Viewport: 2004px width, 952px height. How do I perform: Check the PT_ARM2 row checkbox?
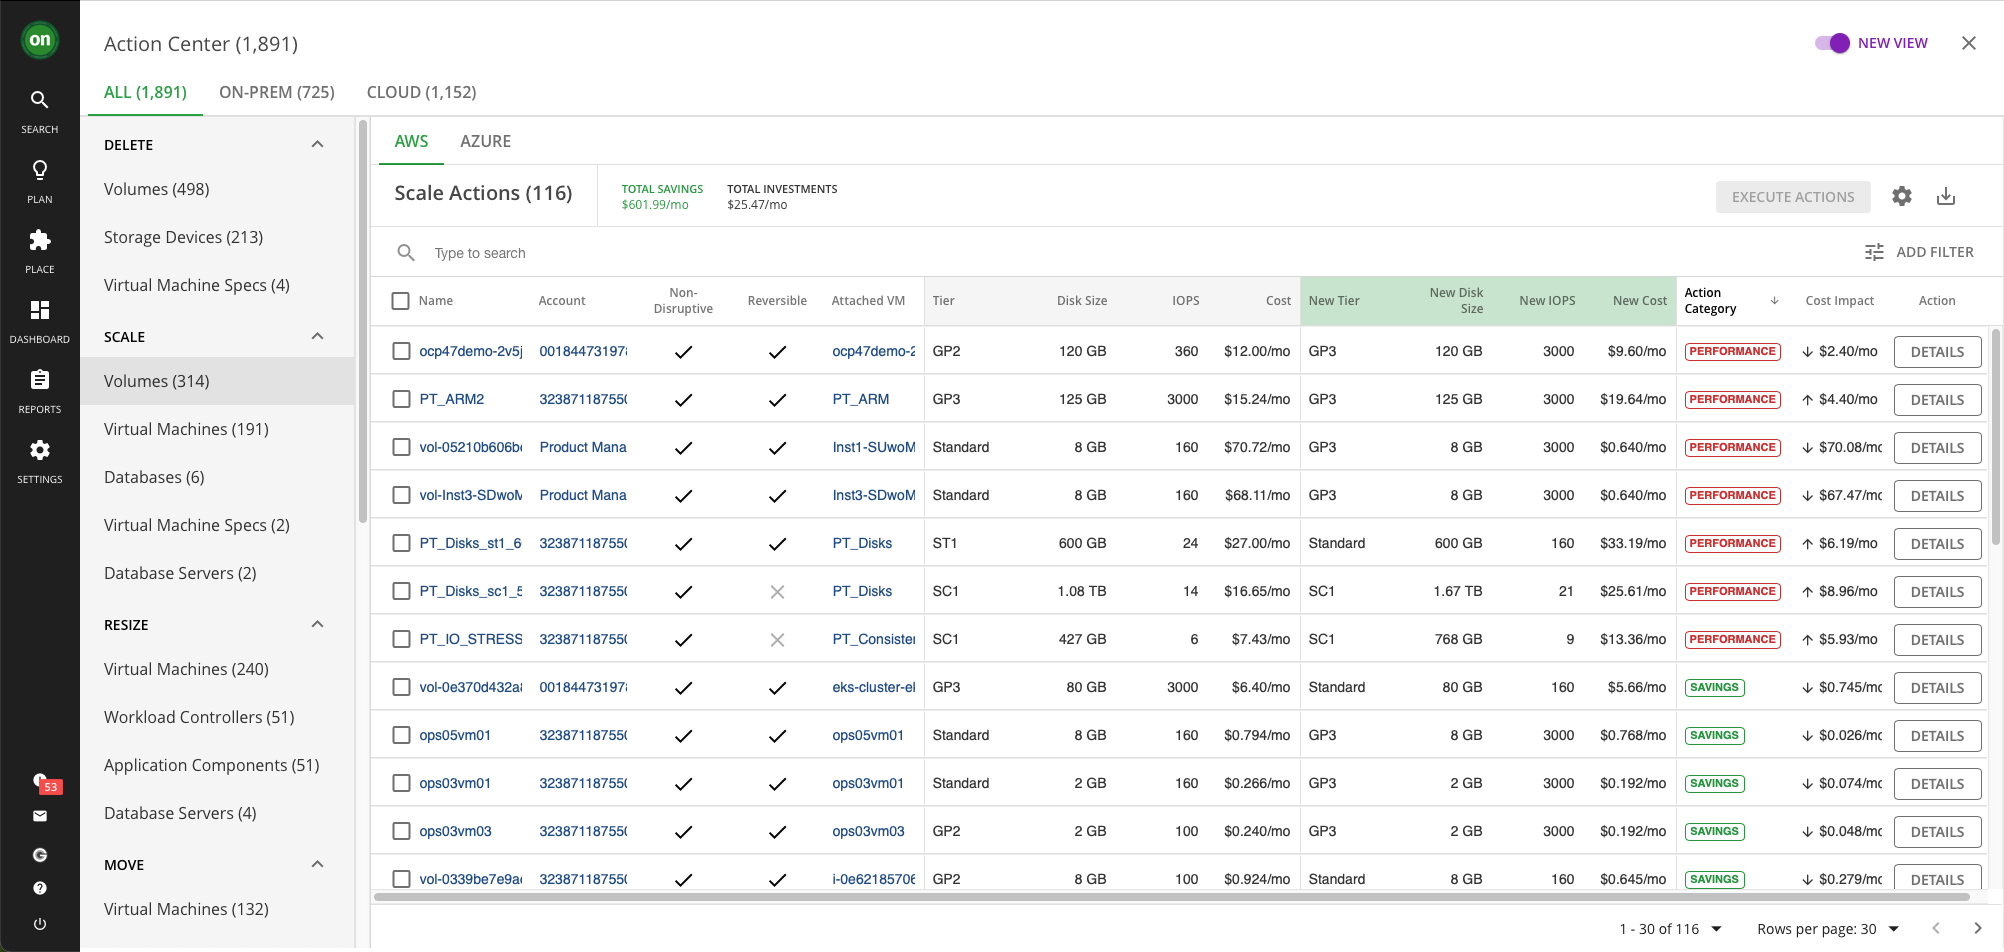[401, 399]
